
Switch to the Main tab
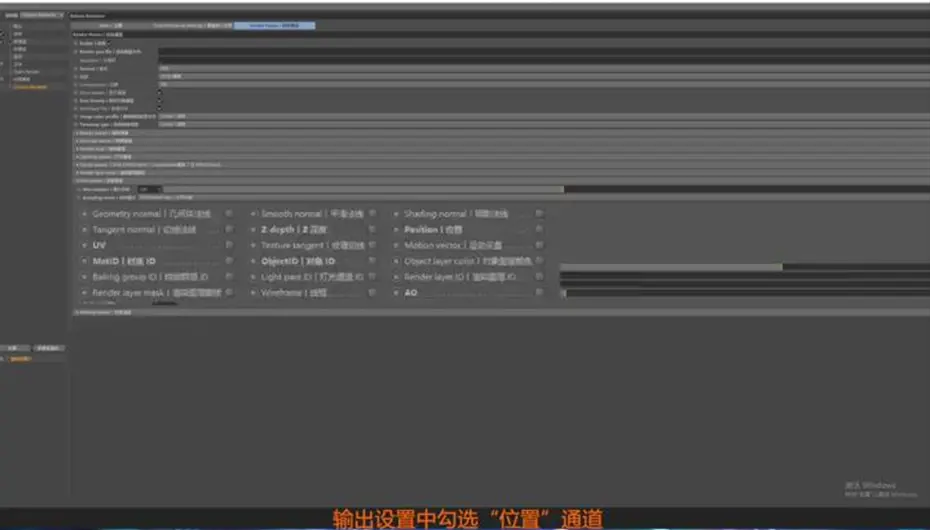coord(111,25)
